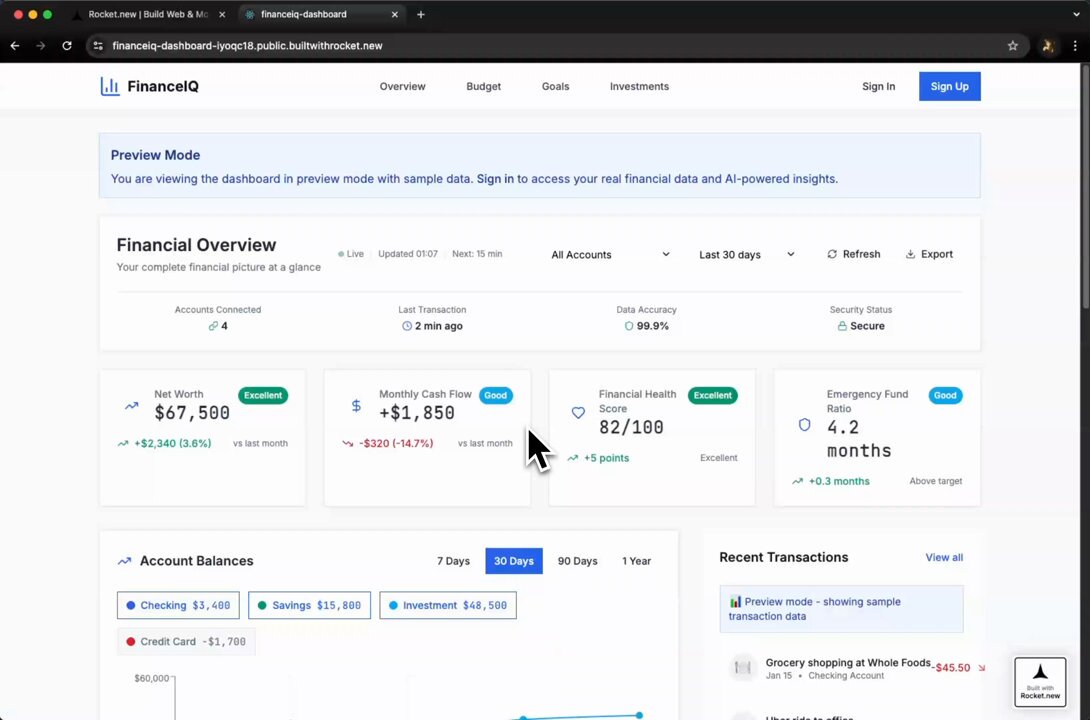Click the page vertical scrollbar
Screen dimensions: 1090x720
pos(1085,188)
